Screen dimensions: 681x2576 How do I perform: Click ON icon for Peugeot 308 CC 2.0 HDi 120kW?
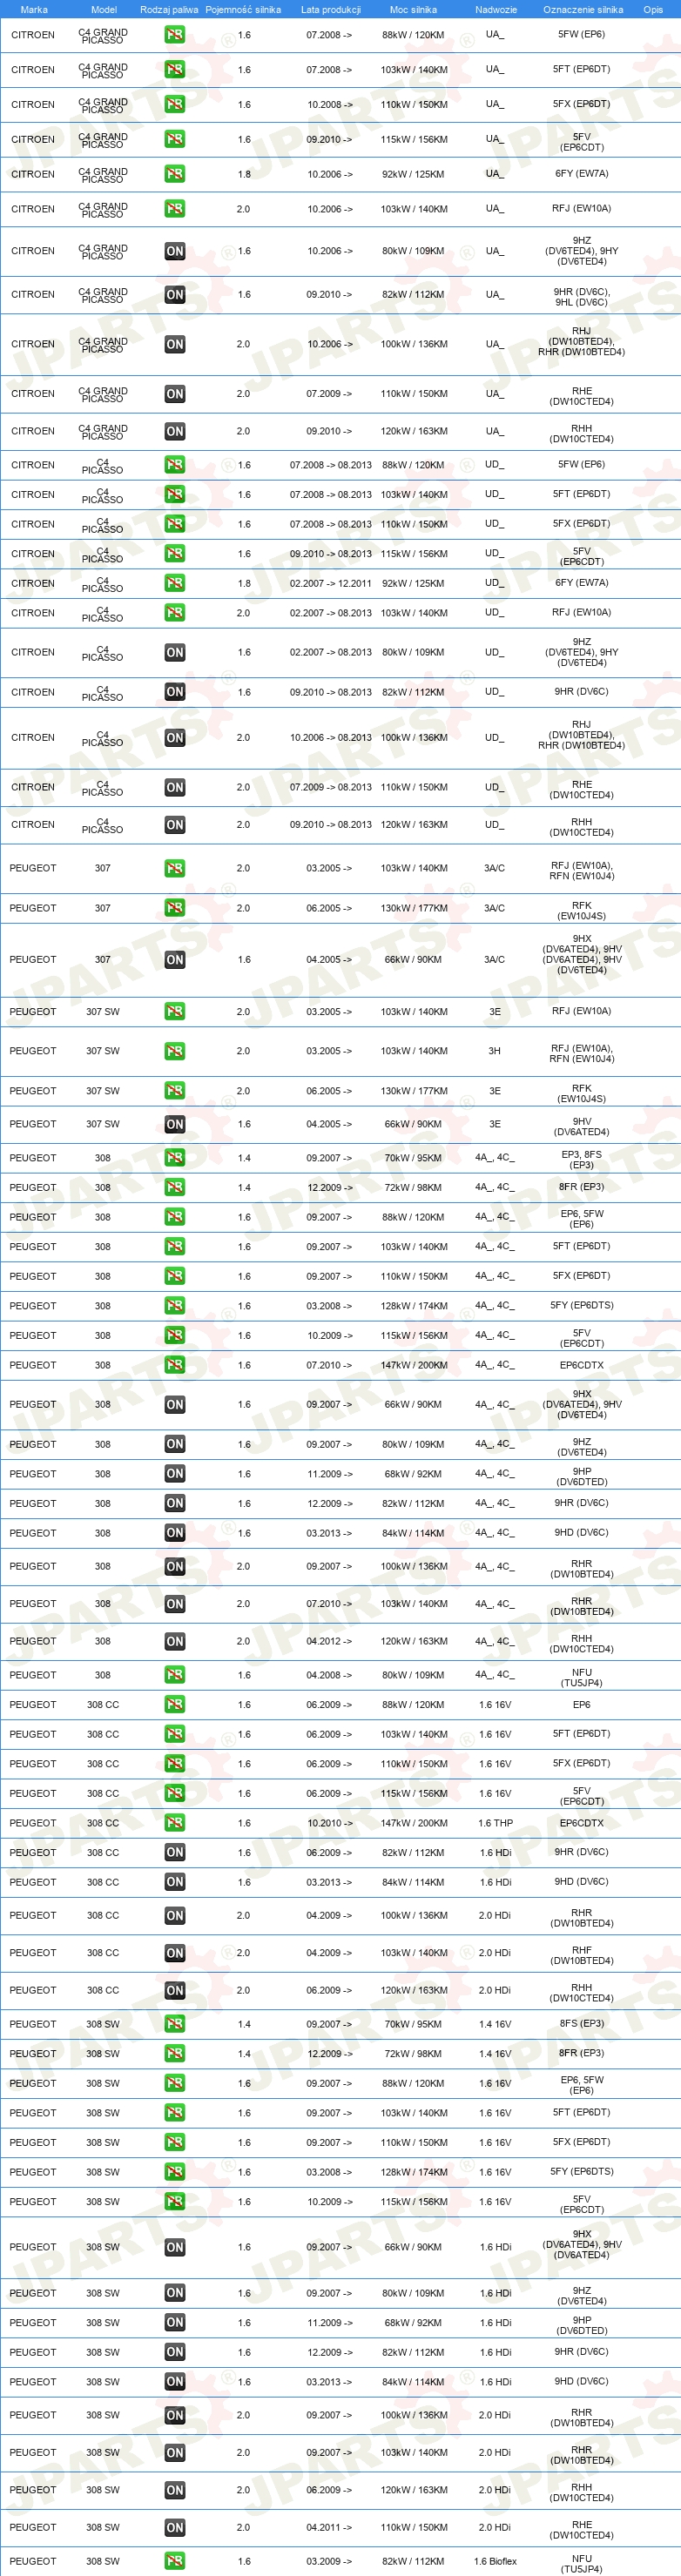174,1991
